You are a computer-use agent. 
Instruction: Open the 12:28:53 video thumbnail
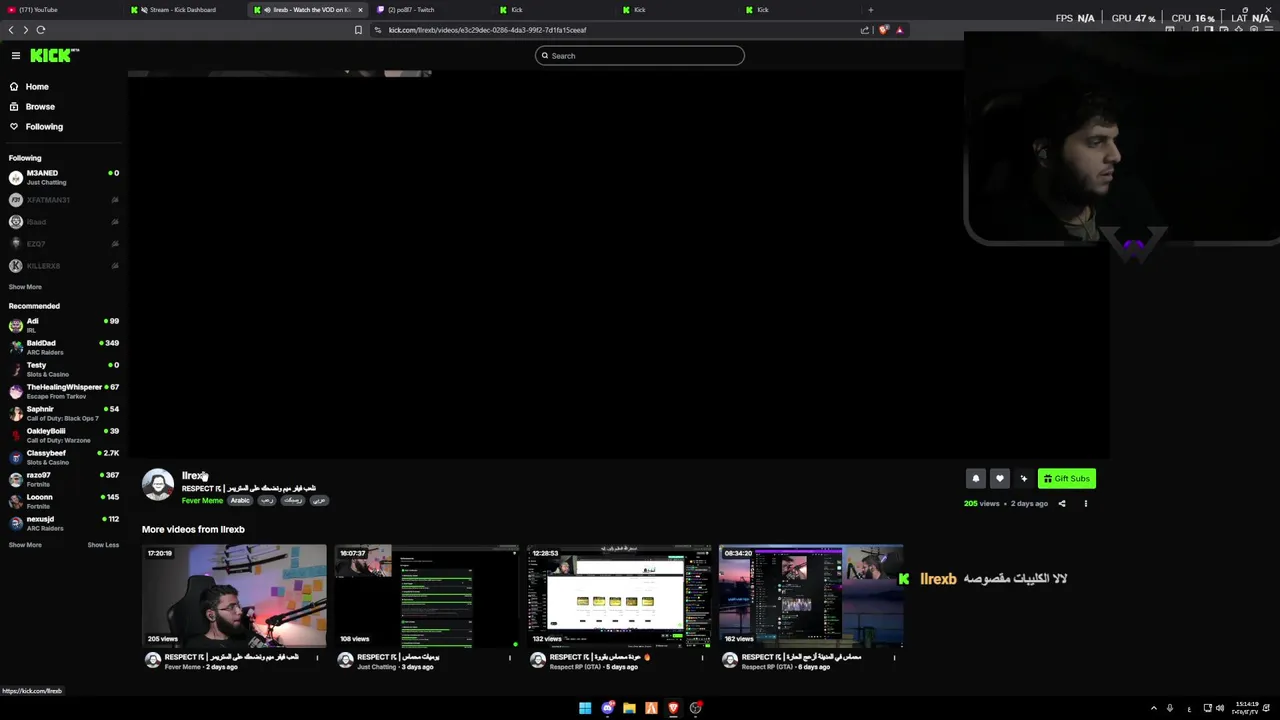click(x=619, y=596)
